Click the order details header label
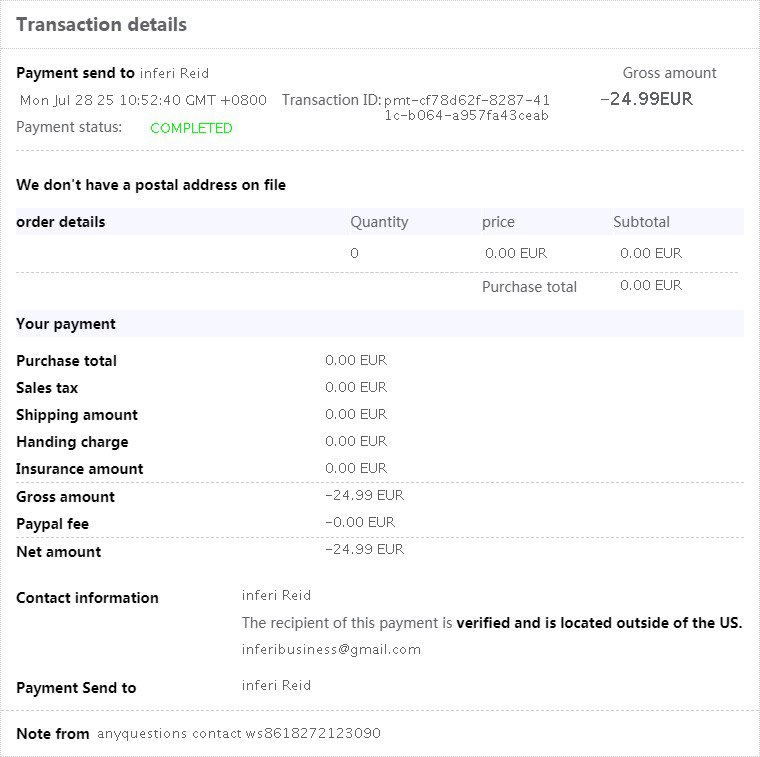760x757 pixels. (x=61, y=222)
